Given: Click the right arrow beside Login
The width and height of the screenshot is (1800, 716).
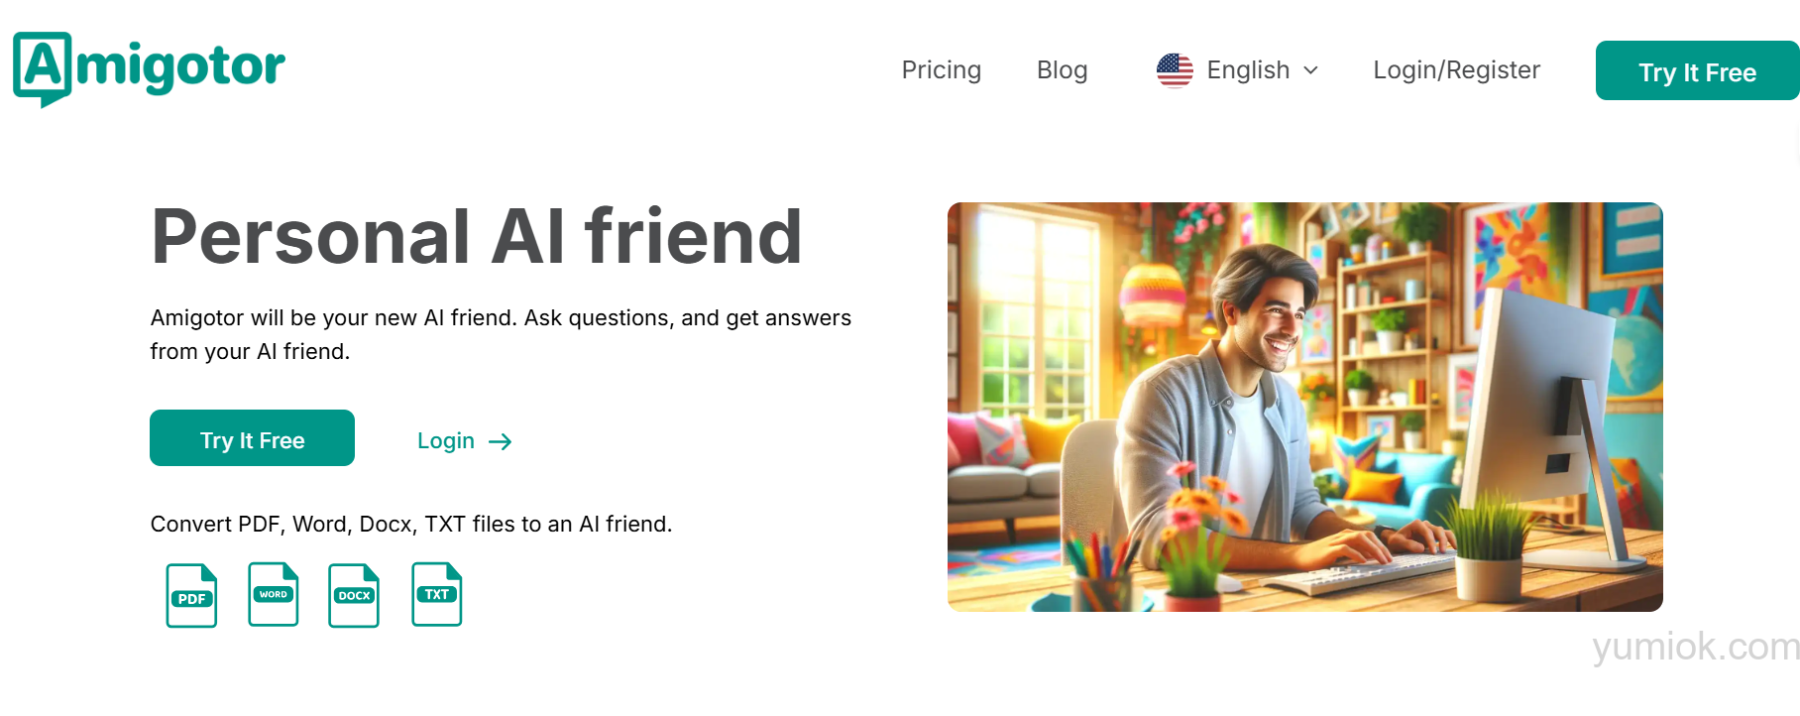Looking at the screenshot, I should (x=500, y=441).
